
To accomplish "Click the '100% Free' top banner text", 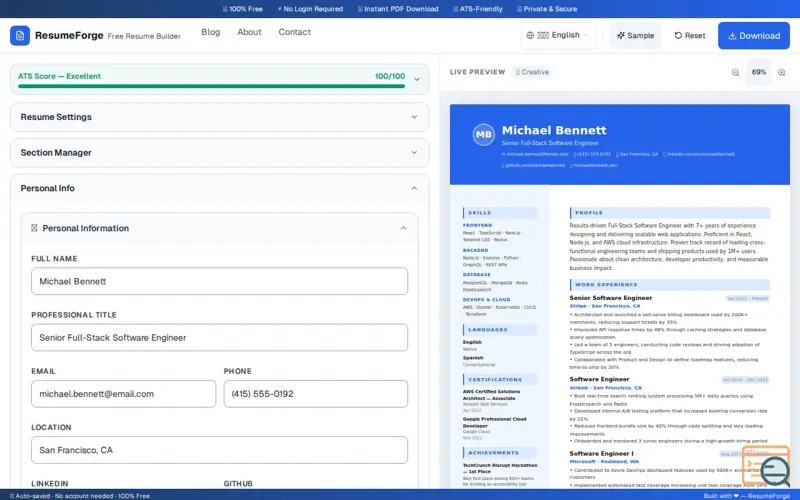I will pyautogui.click(x=243, y=9).
